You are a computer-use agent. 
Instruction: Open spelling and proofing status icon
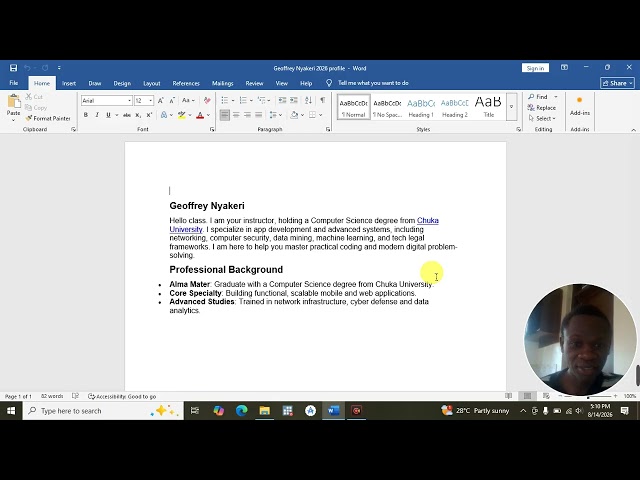76,396
